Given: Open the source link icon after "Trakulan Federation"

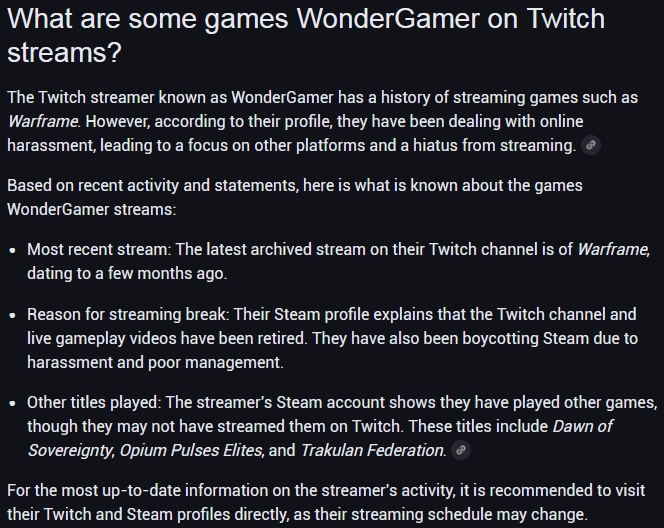Looking at the screenshot, I should click(x=461, y=450).
